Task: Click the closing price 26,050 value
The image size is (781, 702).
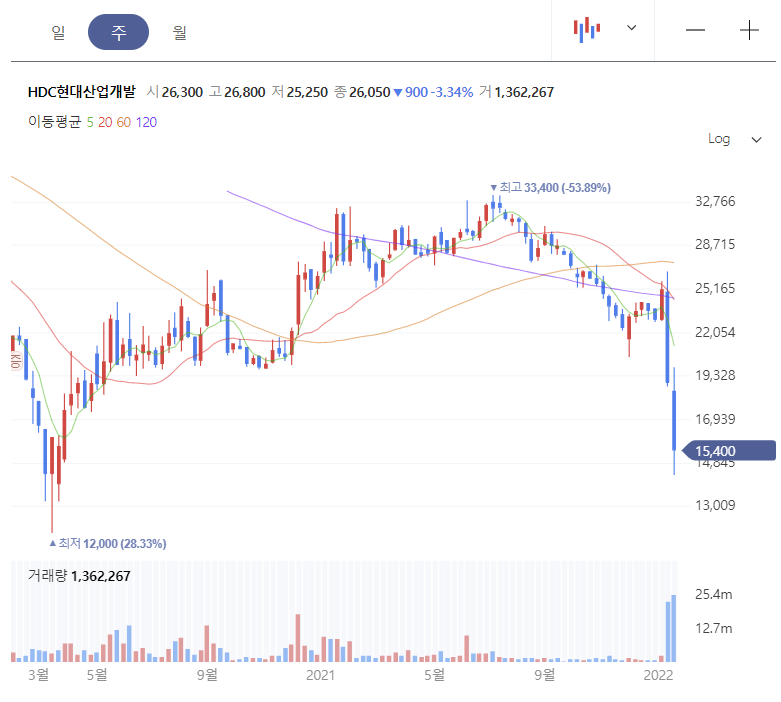Action: point(369,92)
